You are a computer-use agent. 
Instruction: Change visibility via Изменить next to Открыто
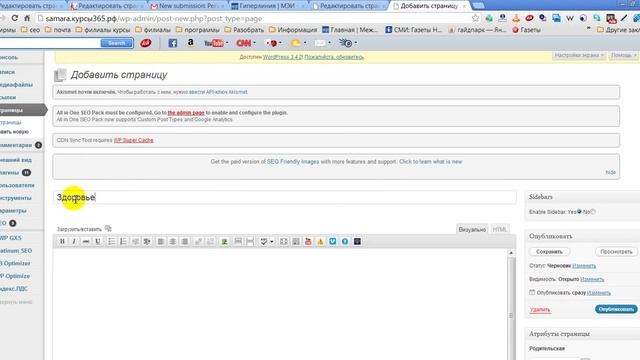(592, 279)
